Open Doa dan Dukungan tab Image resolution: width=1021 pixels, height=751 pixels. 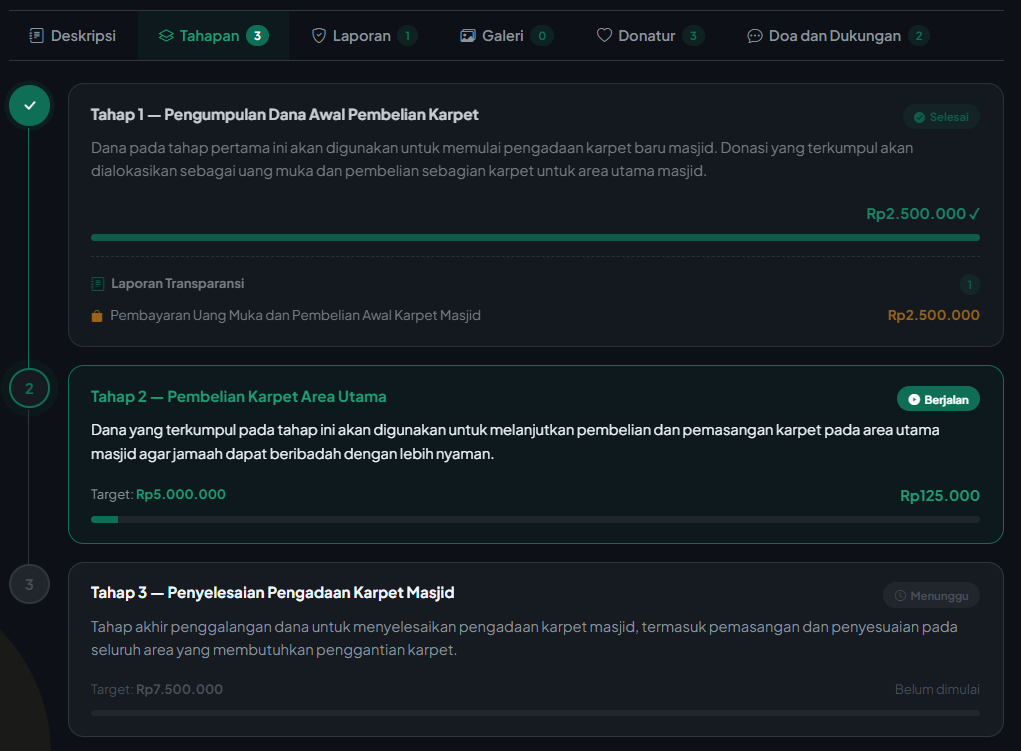838,36
